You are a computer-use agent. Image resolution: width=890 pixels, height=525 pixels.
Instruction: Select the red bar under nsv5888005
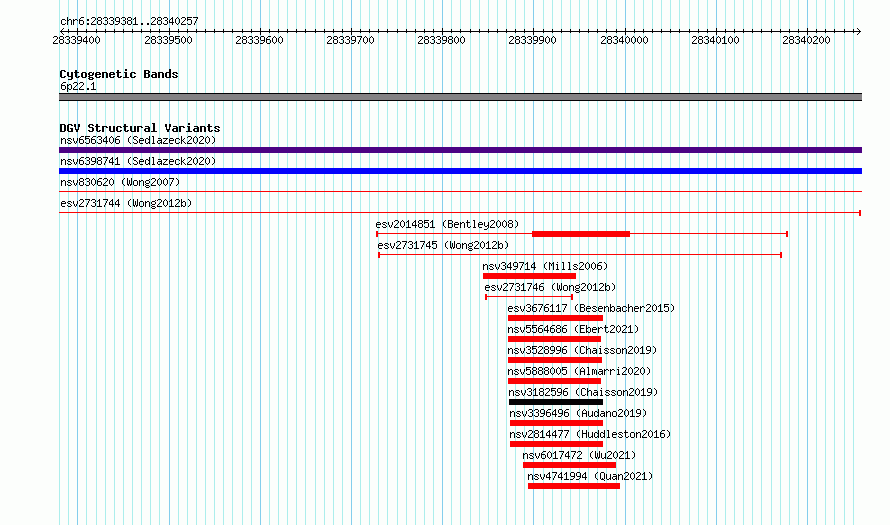click(x=555, y=381)
